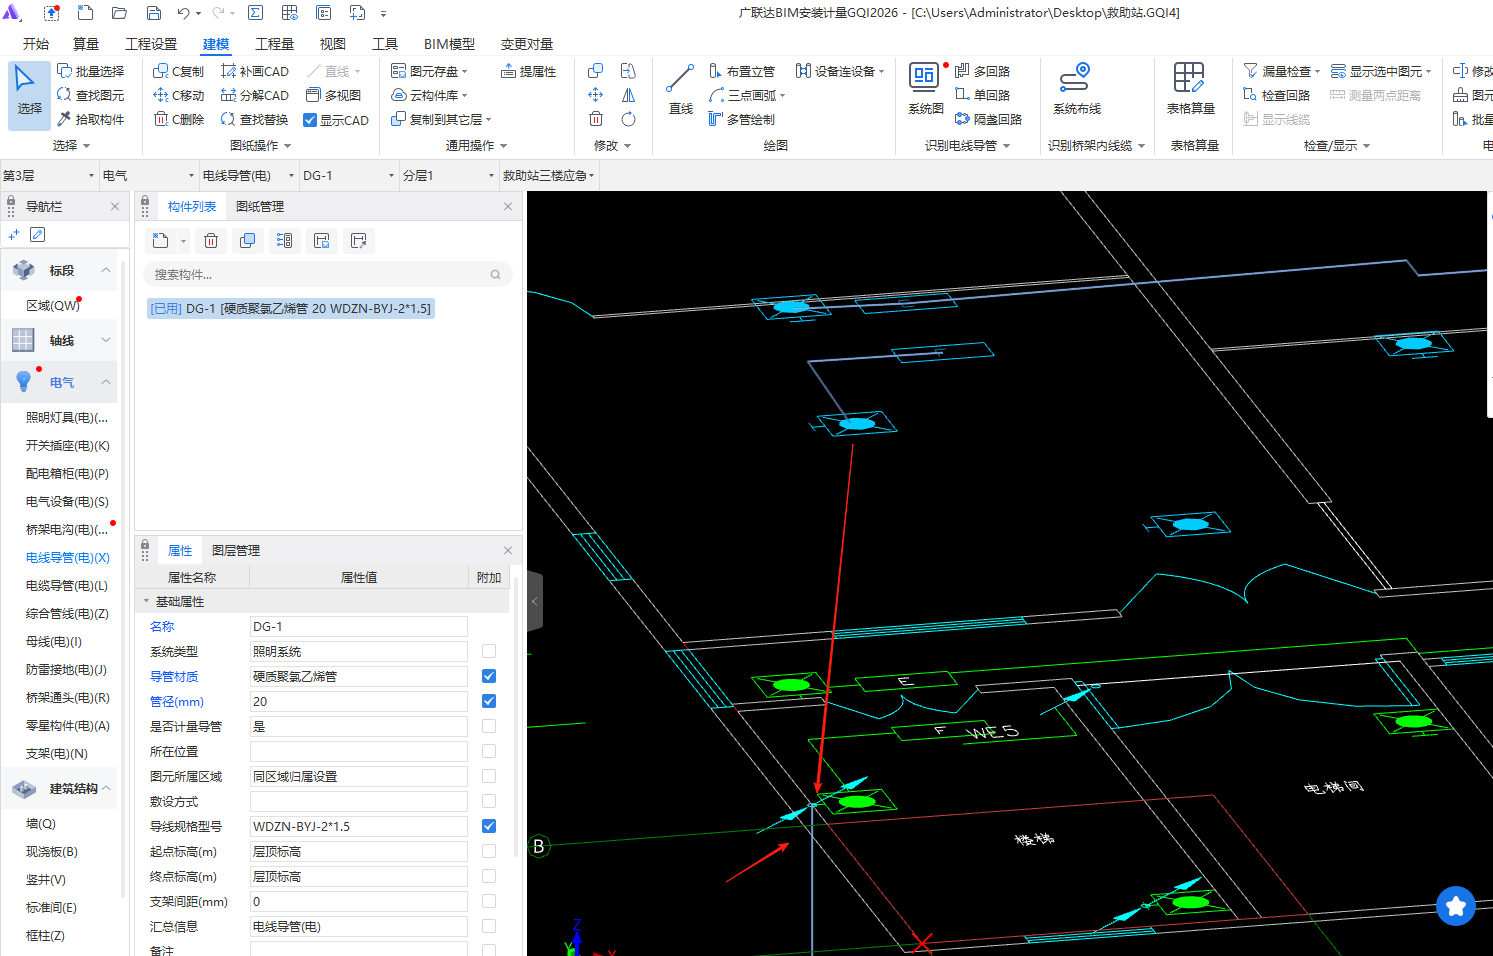The height and width of the screenshot is (956, 1493).
Task: Open the 系统布线 tool
Action: click(x=1076, y=90)
